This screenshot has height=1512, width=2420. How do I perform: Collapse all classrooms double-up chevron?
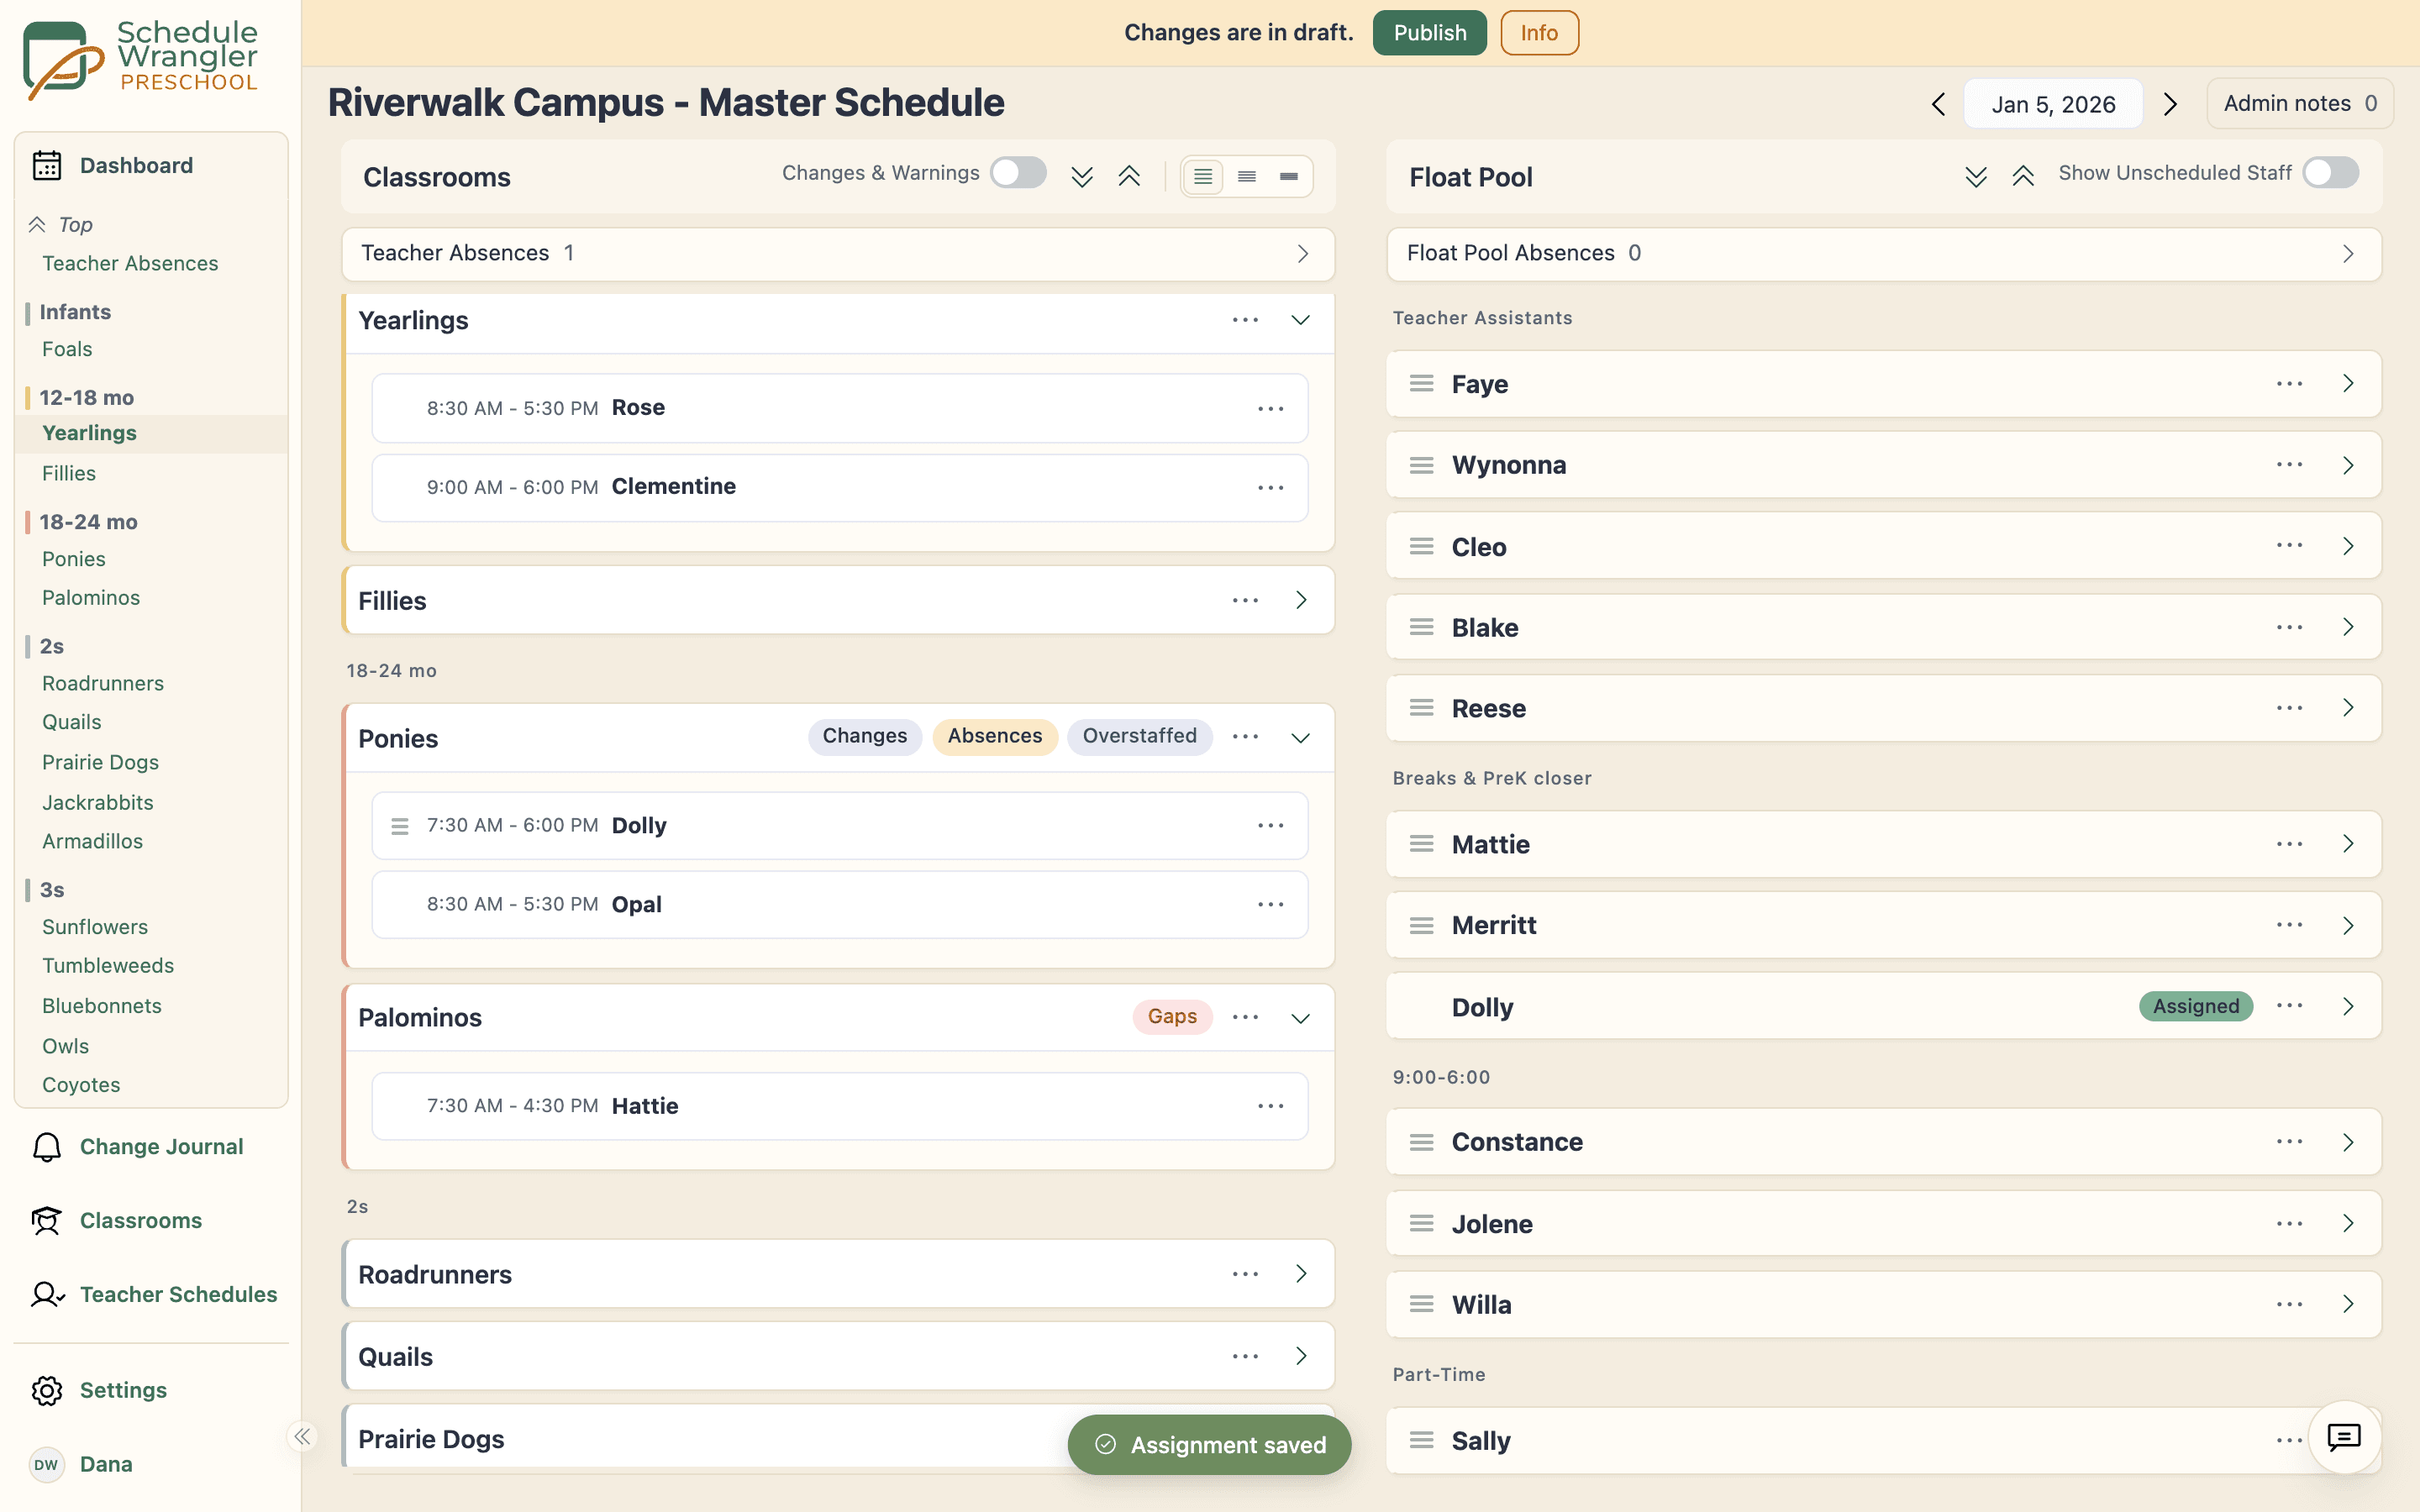coord(1129,177)
